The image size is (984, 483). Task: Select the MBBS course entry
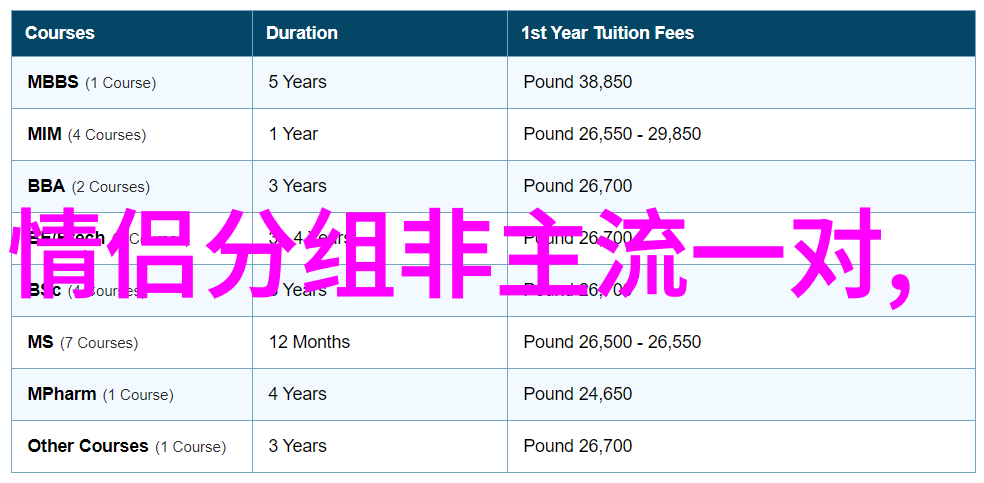[x=92, y=82]
